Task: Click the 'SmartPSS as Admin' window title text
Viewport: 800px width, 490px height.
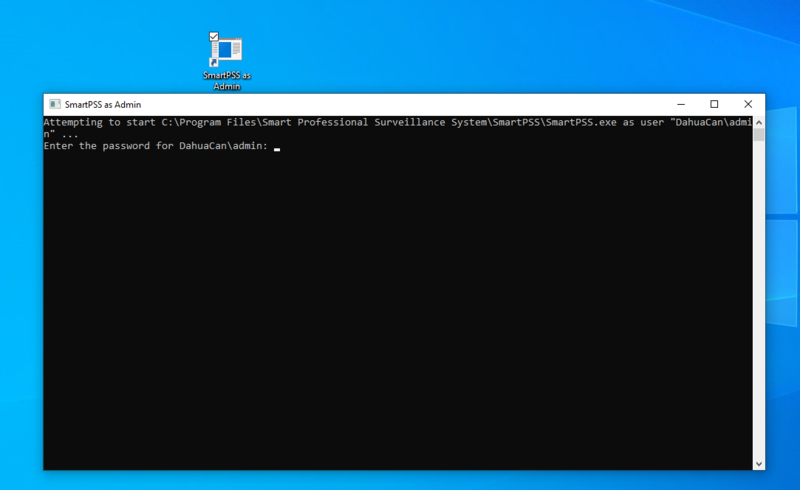Action: (x=103, y=105)
